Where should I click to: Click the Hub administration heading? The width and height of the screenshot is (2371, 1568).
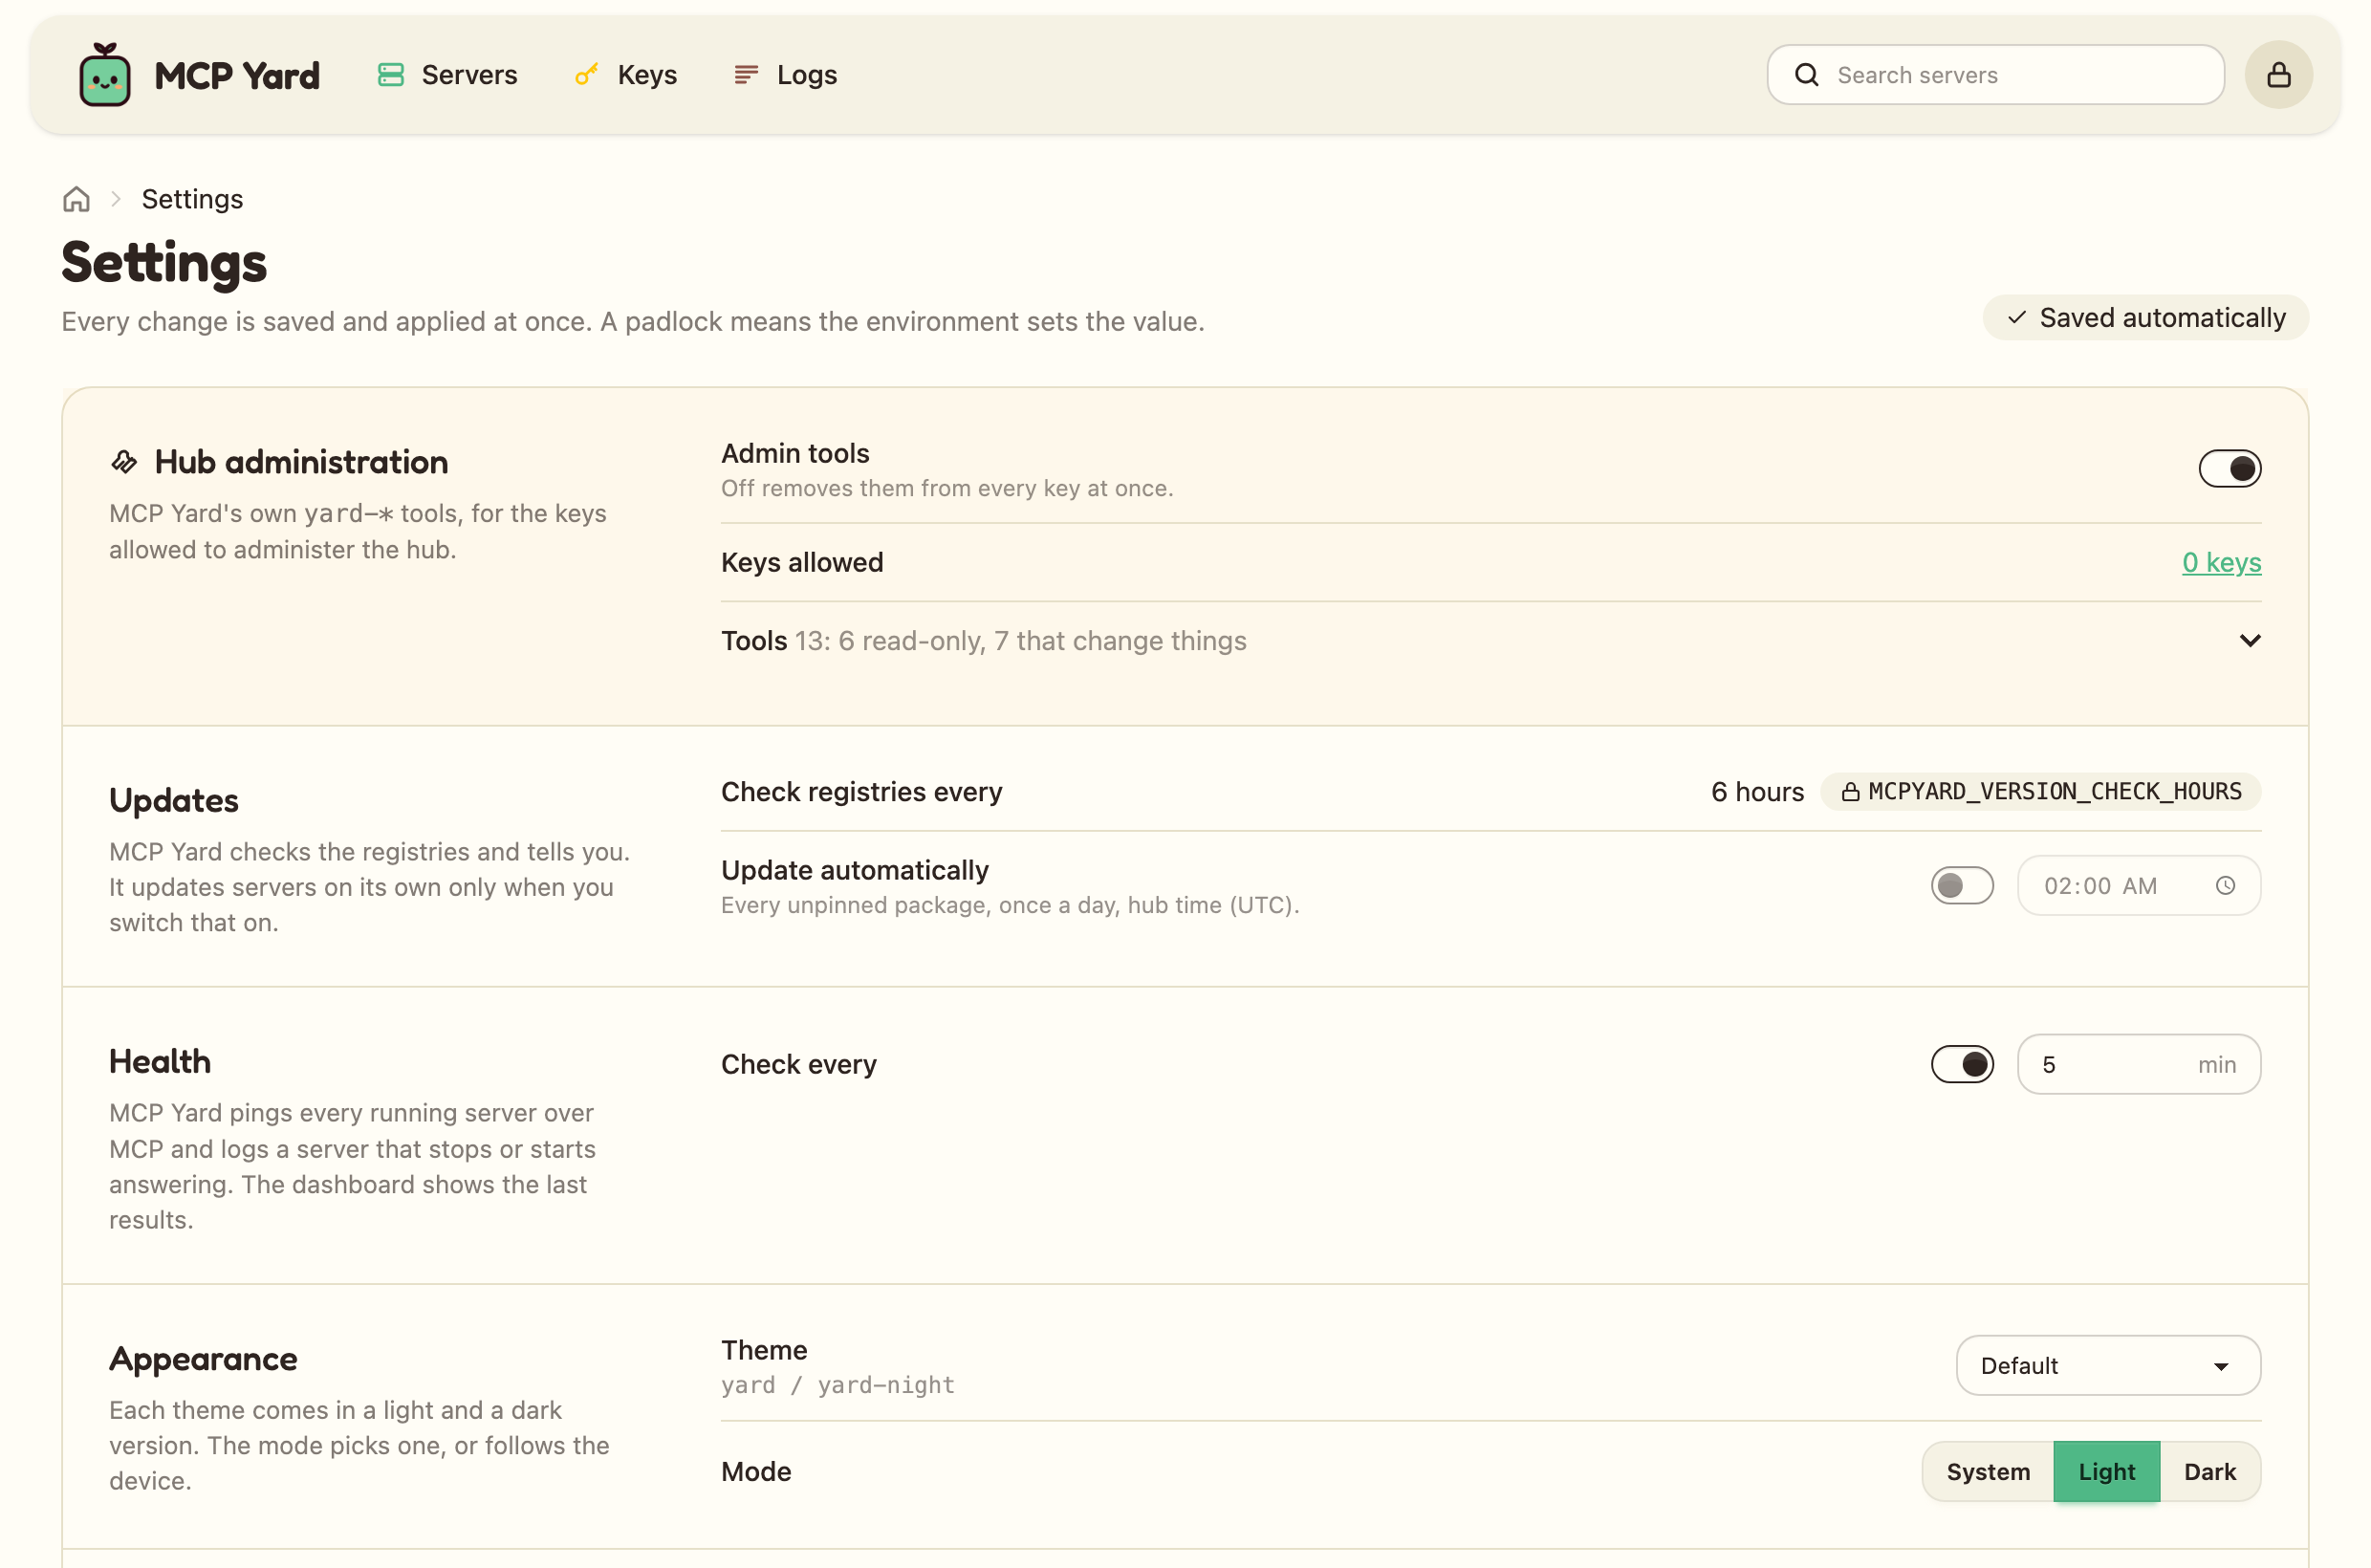coord(301,462)
